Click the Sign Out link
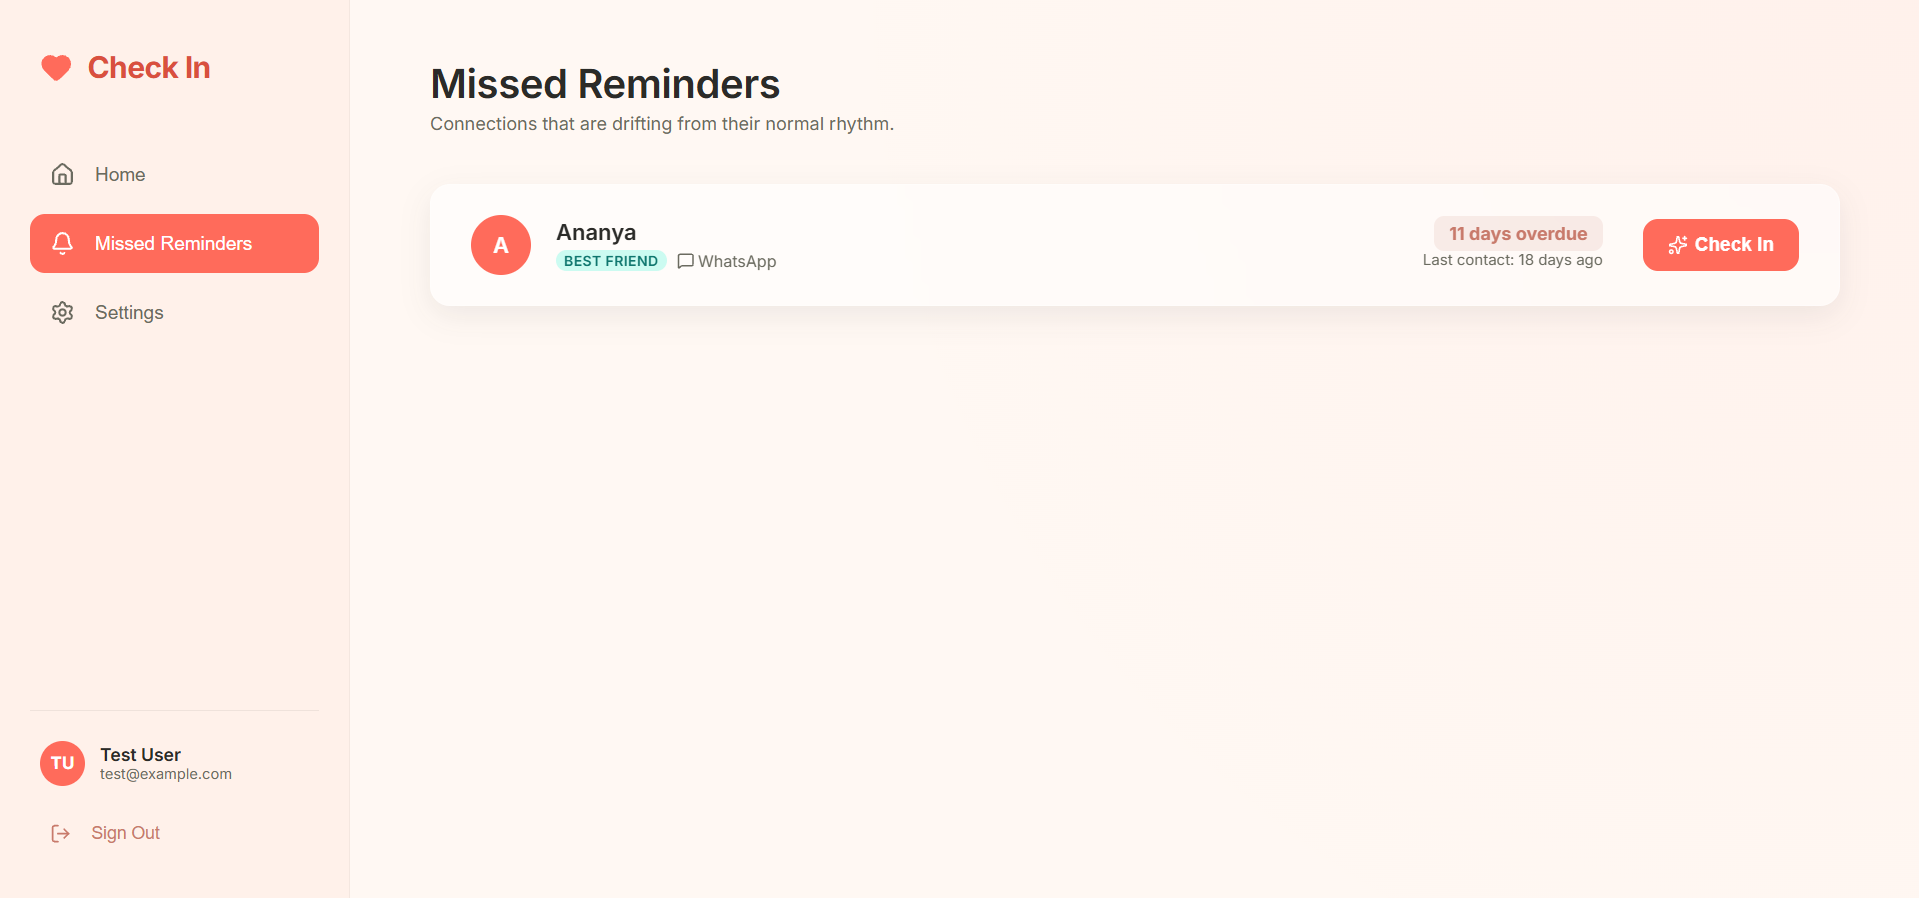This screenshot has height=898, width=1919. tap(125, 833)
